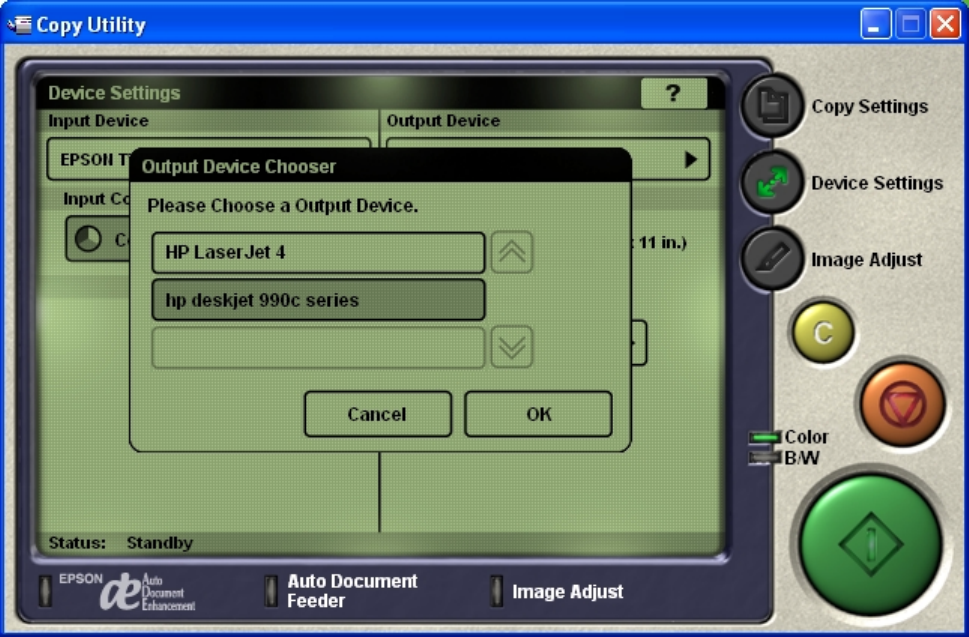Viewport: 969px width, 637px height.
Task: Click the Device Settings side label
Action: click(877, 183)
